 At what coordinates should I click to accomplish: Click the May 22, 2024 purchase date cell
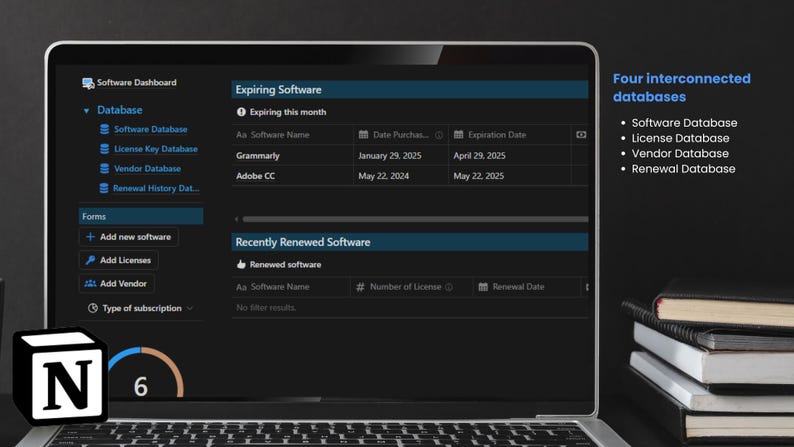pyautogui.click(x=383, y=176)
